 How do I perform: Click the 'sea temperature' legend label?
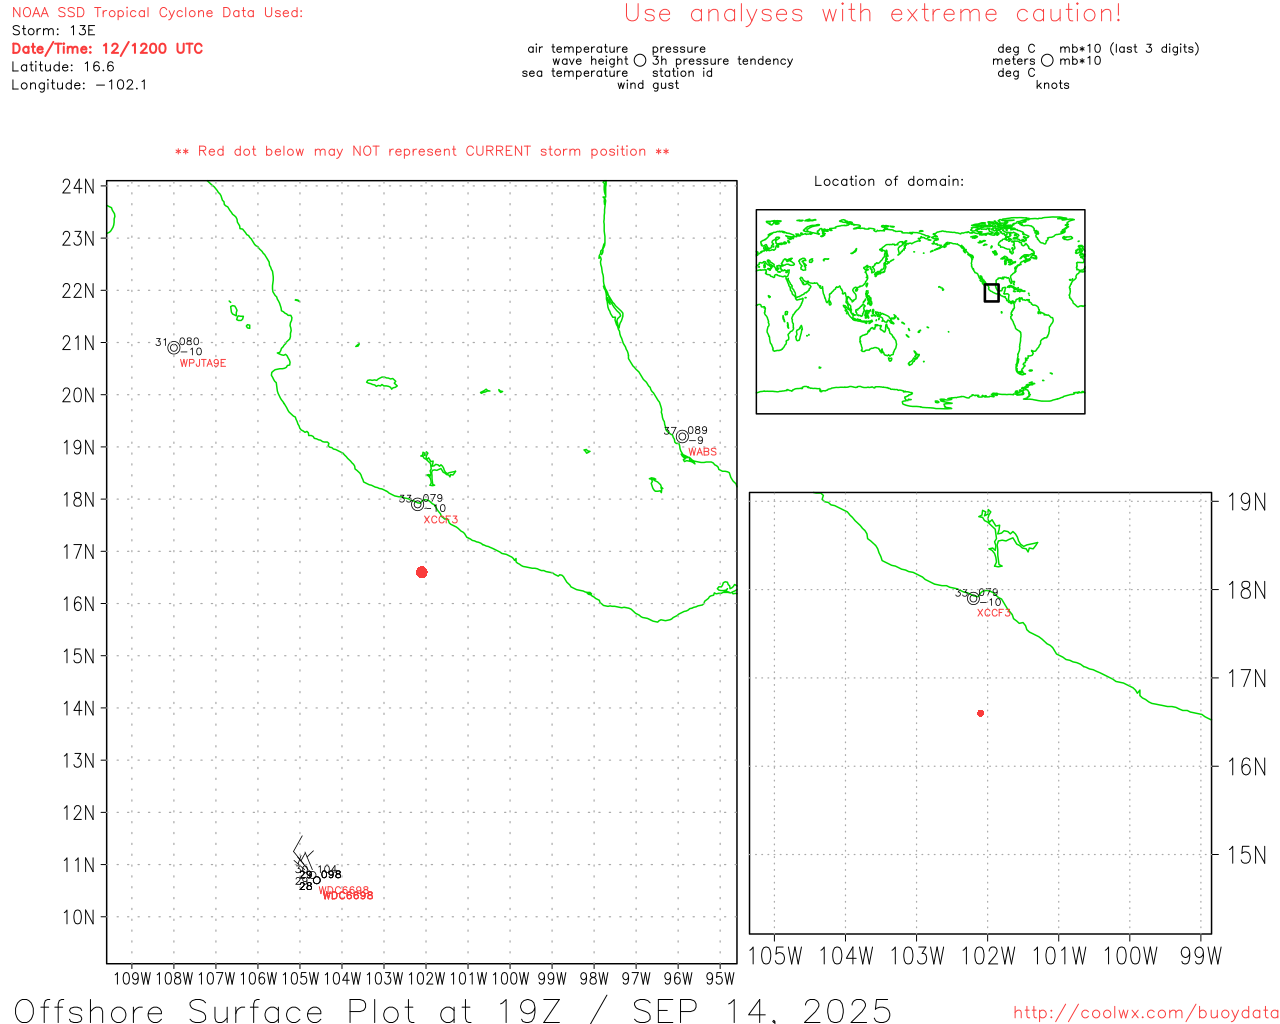click(x=575, y=73)
